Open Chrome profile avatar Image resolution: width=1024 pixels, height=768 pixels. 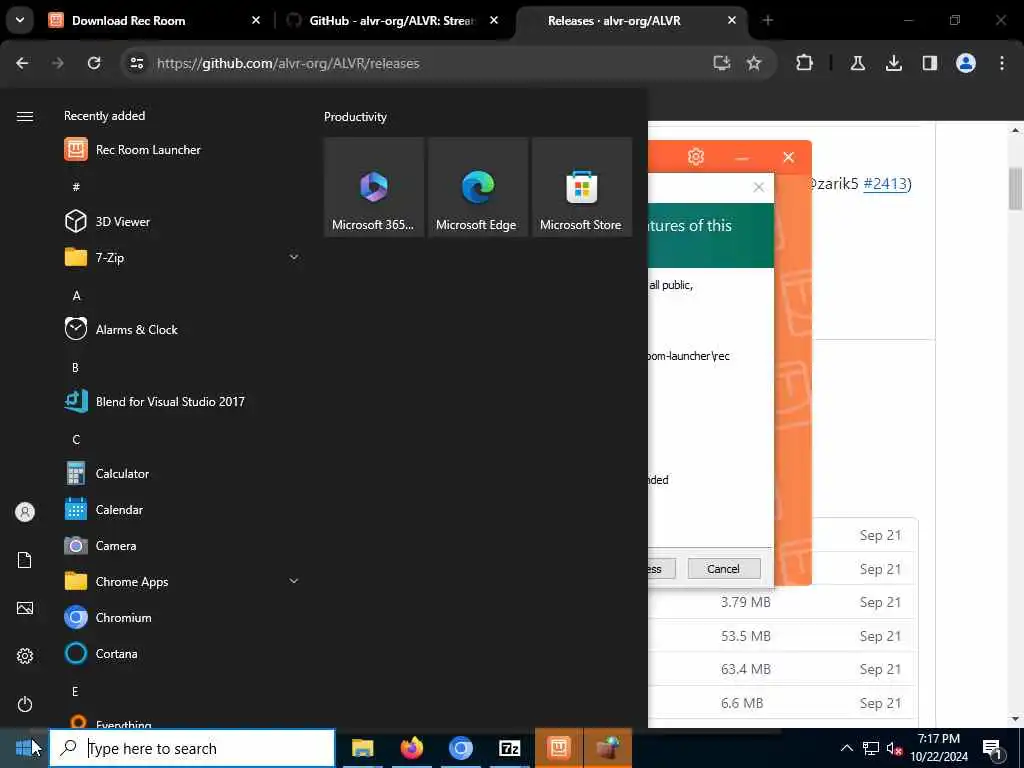[966, 63]
